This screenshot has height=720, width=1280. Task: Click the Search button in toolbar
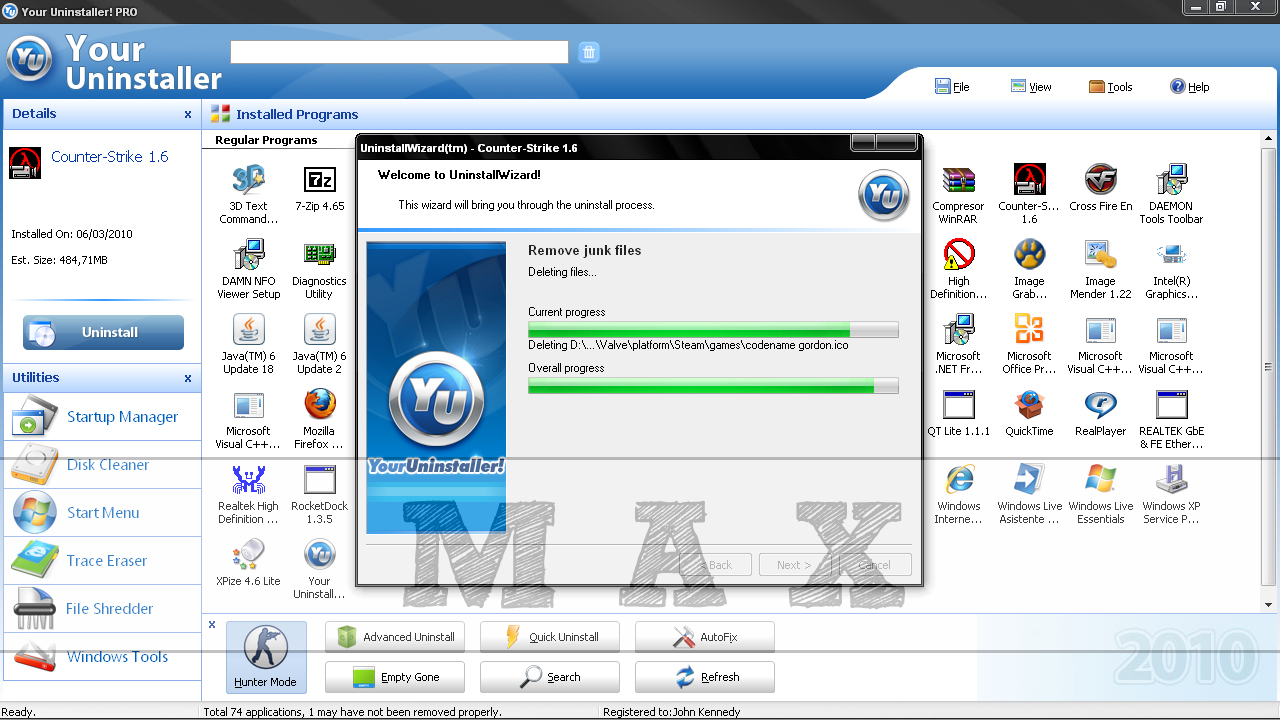point(550,677)
